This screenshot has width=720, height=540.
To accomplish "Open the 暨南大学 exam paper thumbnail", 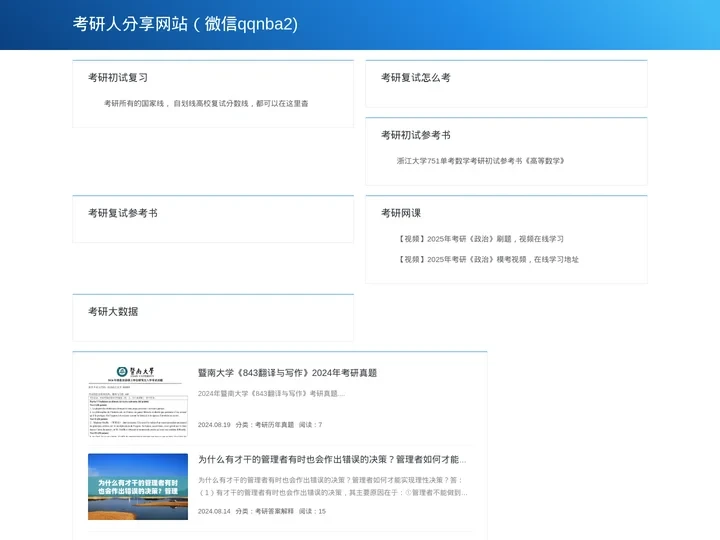I will point(138,401).
